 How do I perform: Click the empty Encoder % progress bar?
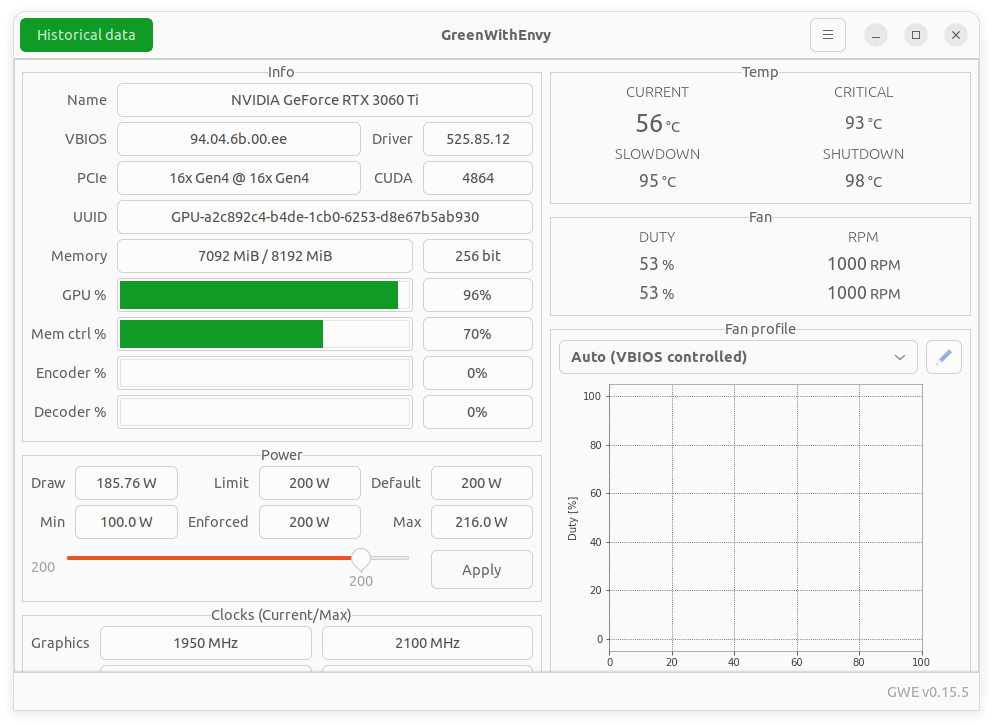coord(265,373)
